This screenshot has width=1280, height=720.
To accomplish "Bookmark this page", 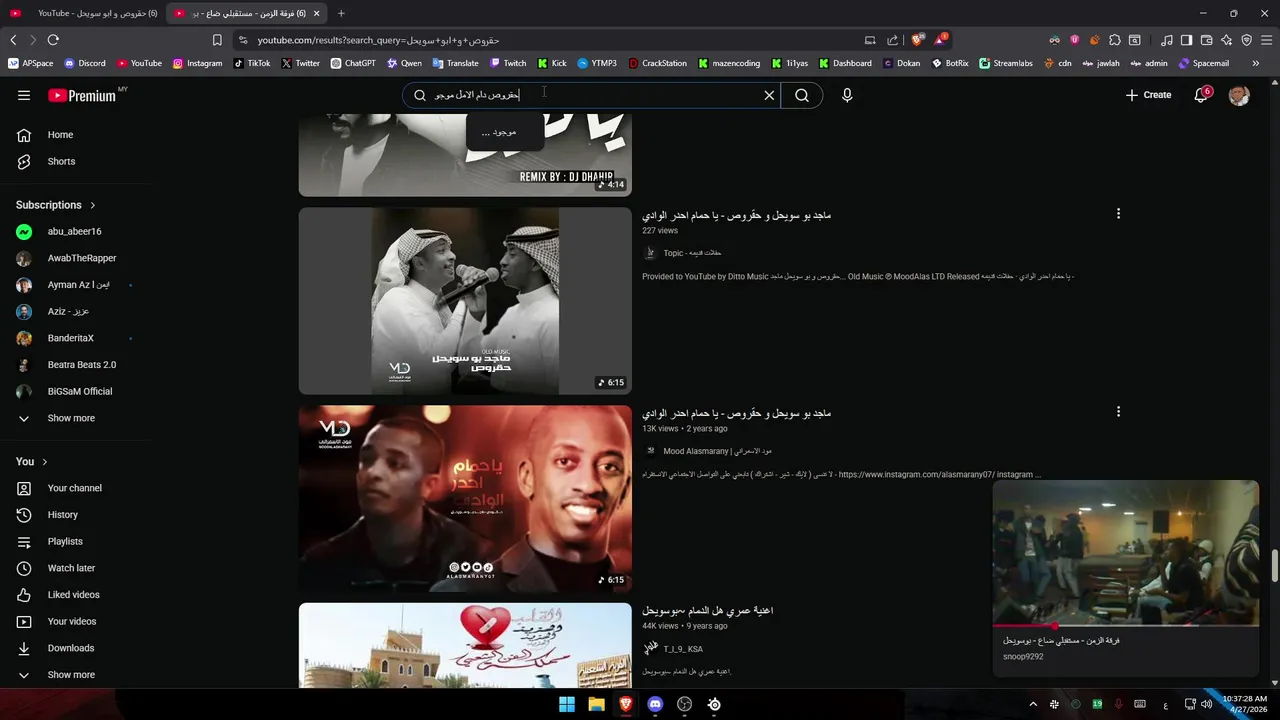I will click(x=217, y=40).
